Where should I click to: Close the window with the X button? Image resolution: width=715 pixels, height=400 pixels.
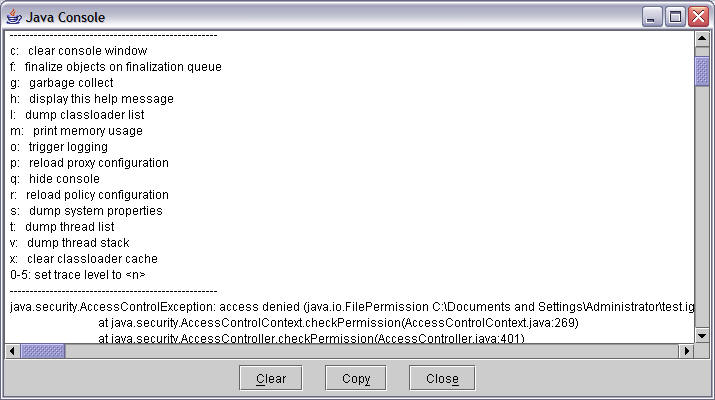697,17
